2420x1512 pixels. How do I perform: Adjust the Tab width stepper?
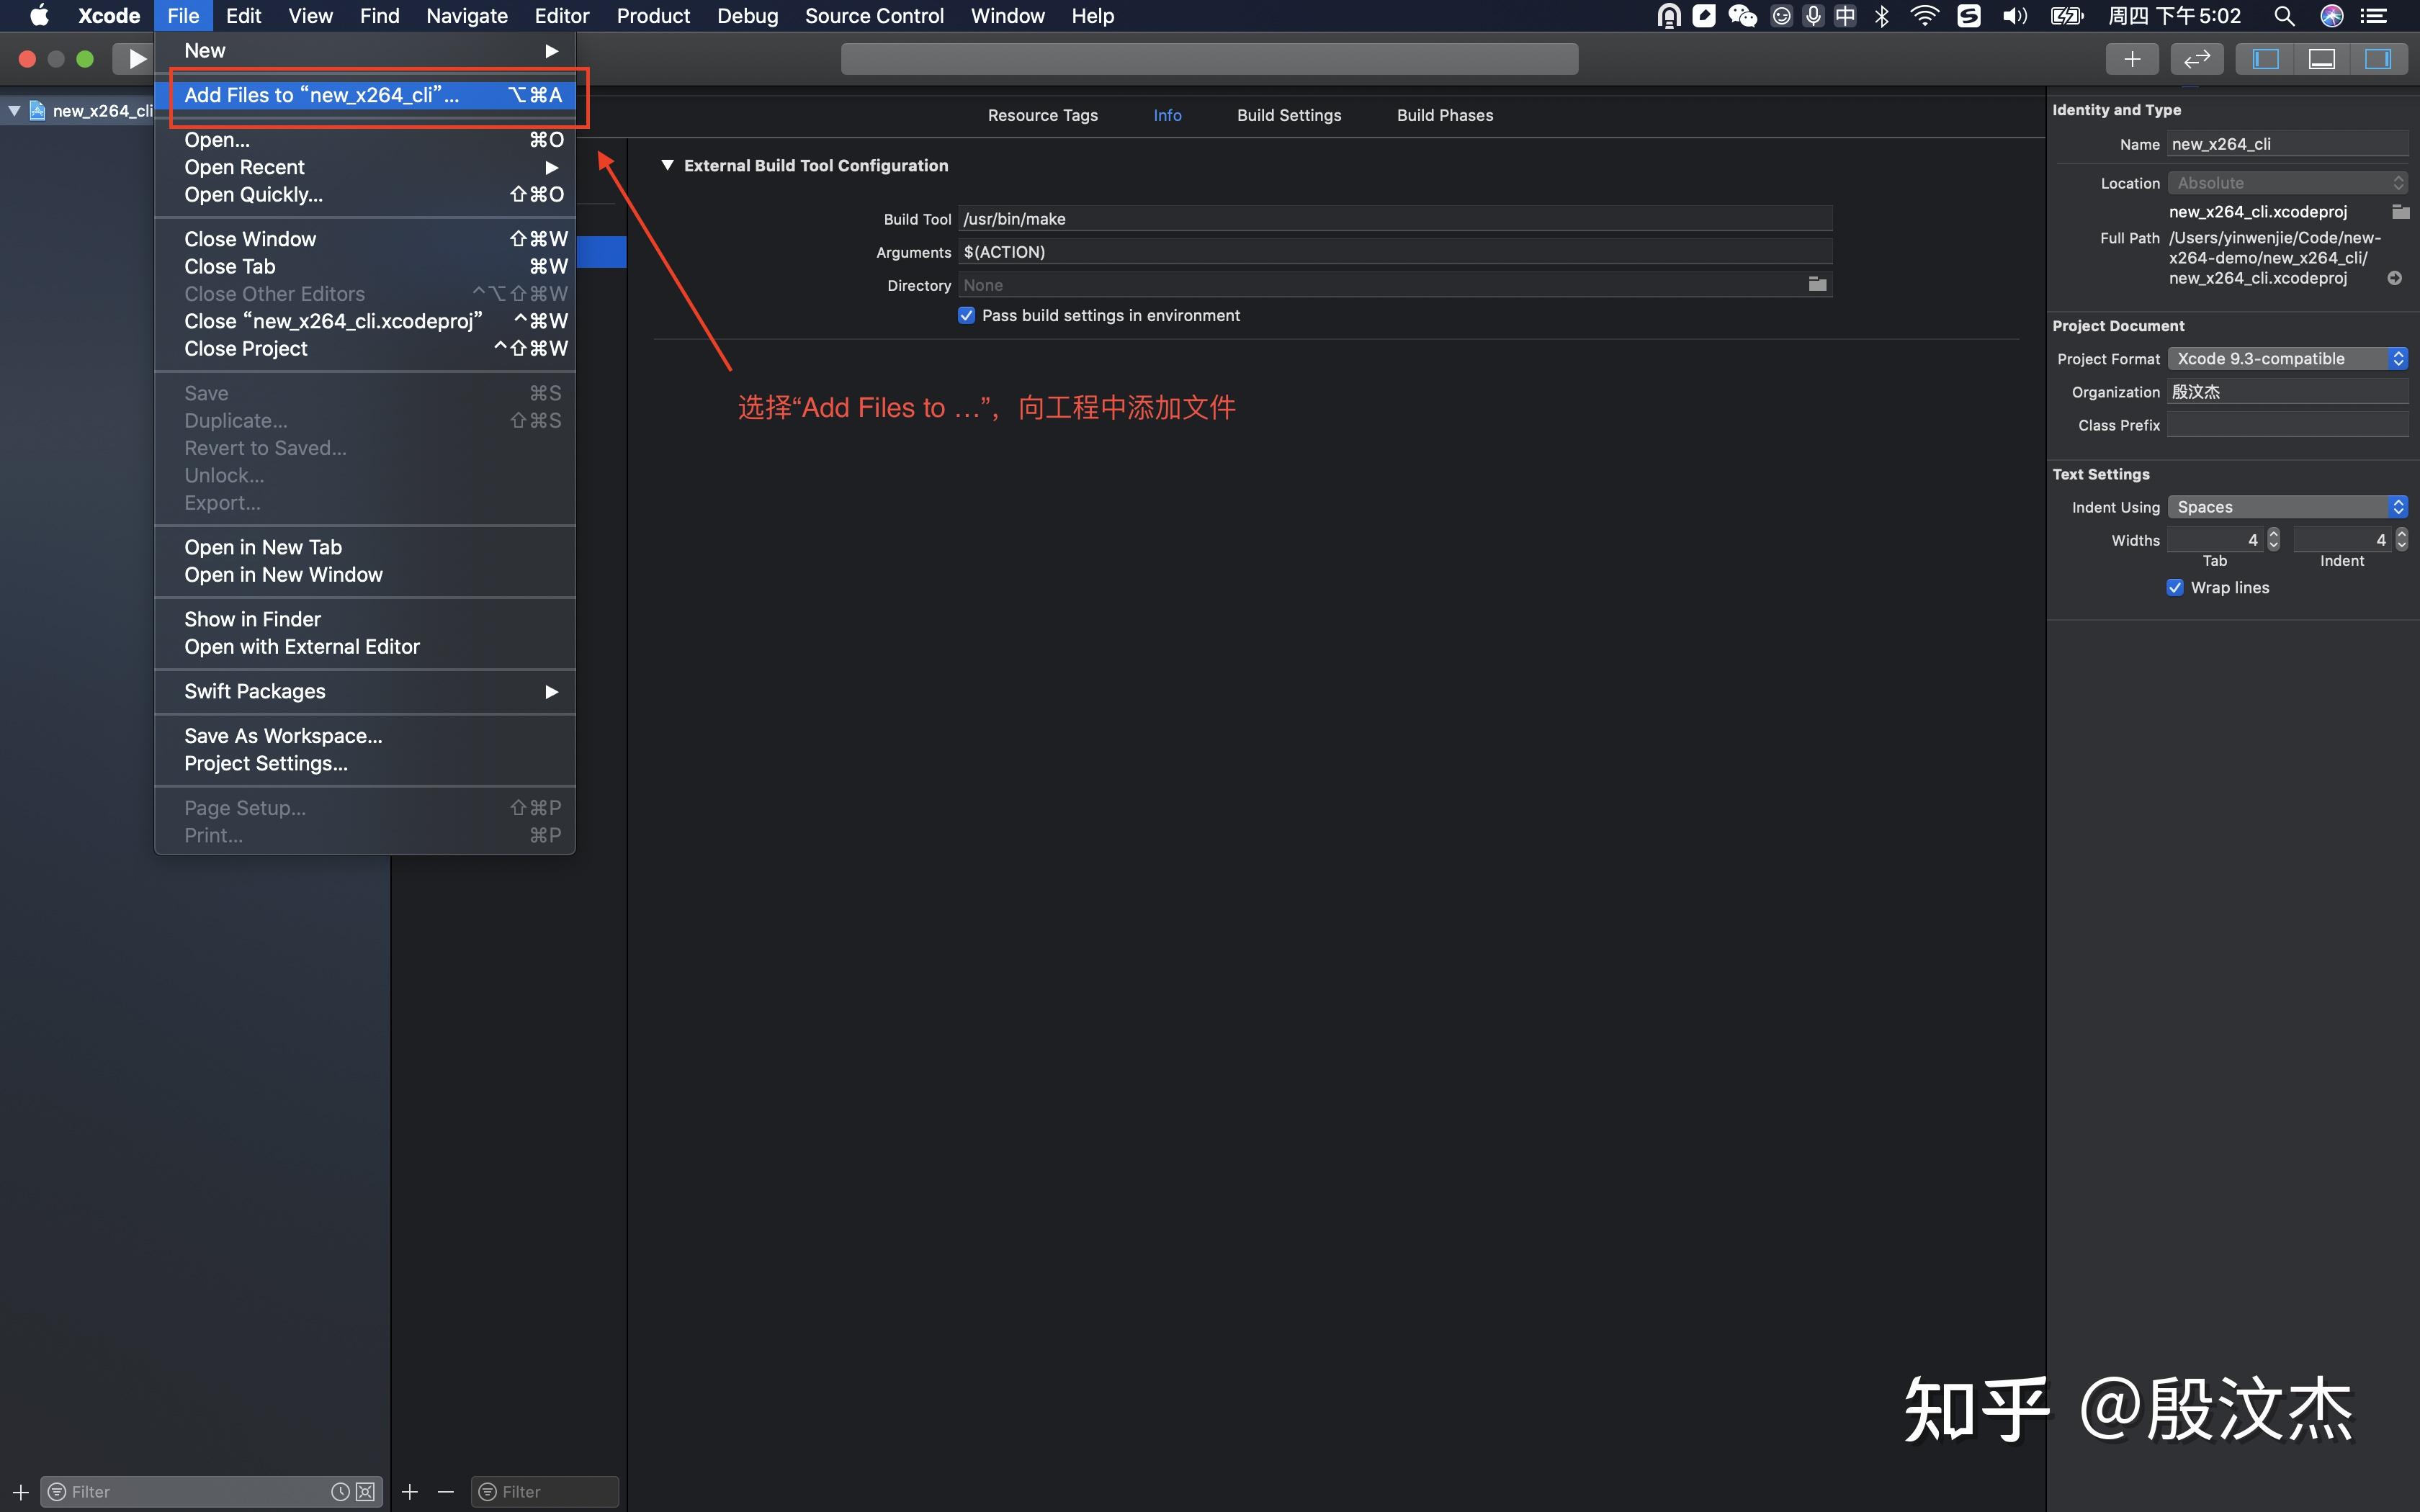point(2274,540)
